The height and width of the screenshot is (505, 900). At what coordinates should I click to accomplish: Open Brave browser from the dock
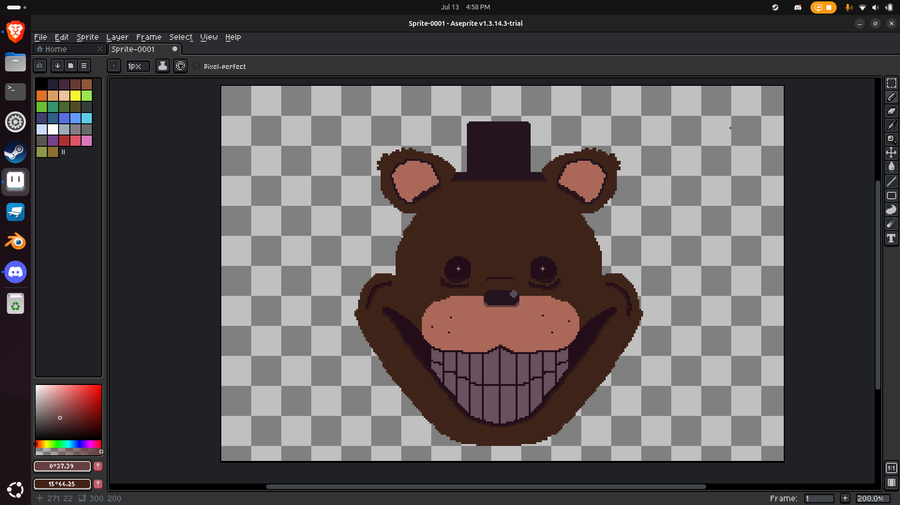coord(15,32)
